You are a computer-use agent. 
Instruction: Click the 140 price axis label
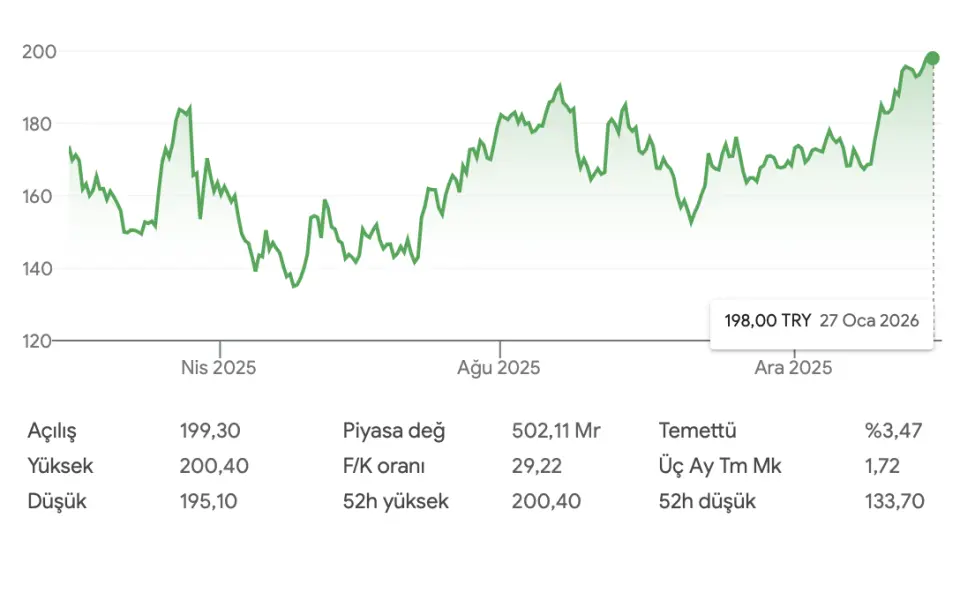[x=38, y=268]
